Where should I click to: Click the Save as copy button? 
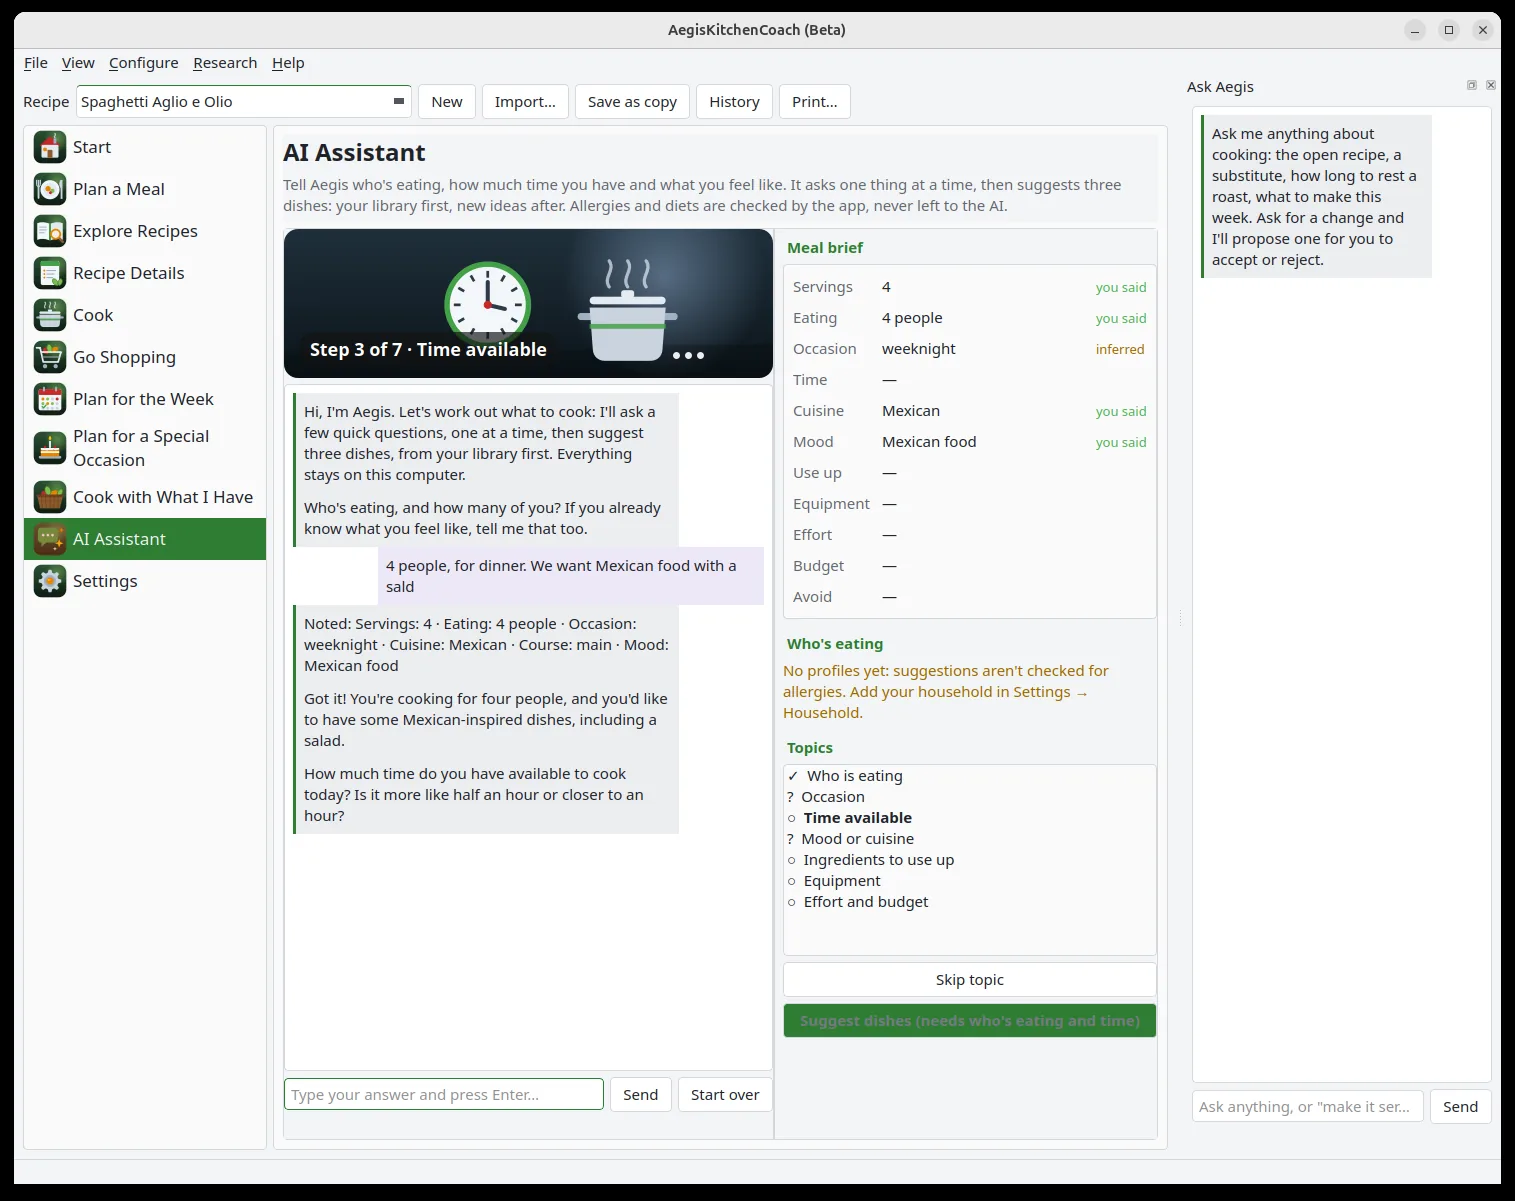(x=632, y=102)
